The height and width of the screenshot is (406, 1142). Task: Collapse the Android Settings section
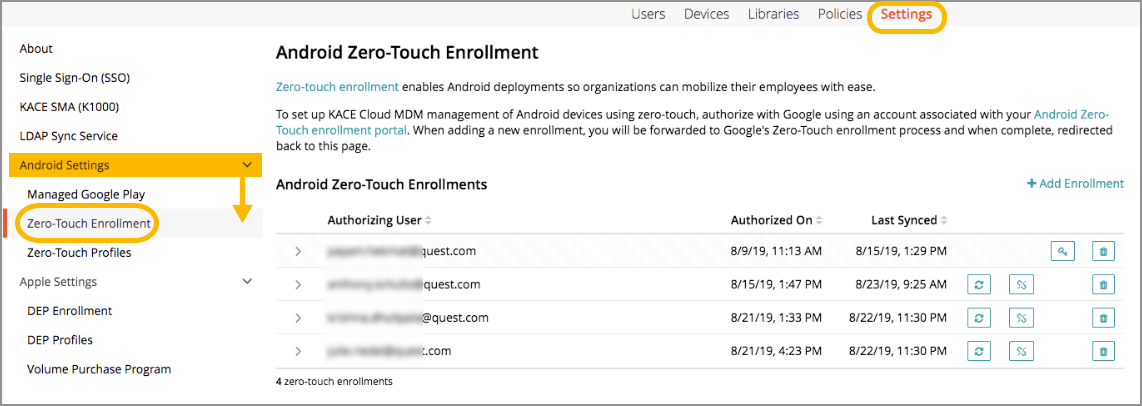[247, 165]
